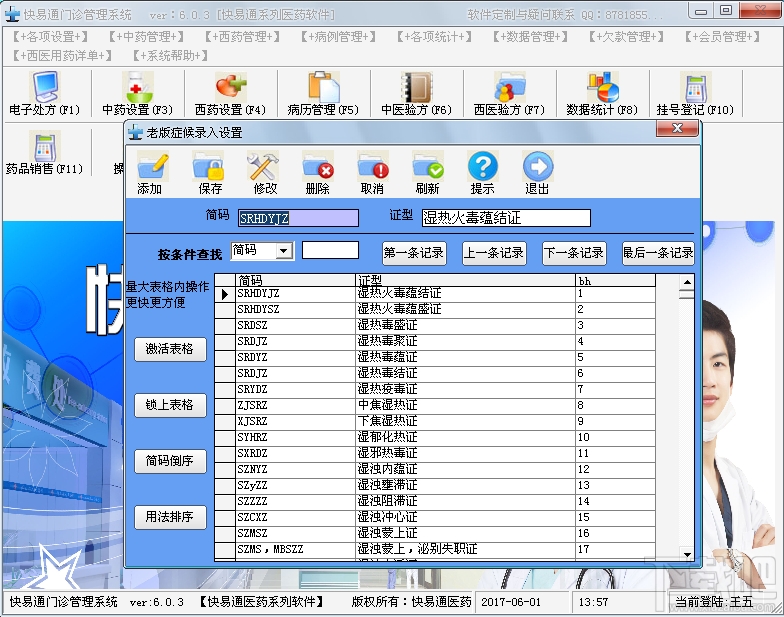Viewport: 784px width, 617px height.
Task: Click the 上一条记录 button
Action: click(494, 253)
